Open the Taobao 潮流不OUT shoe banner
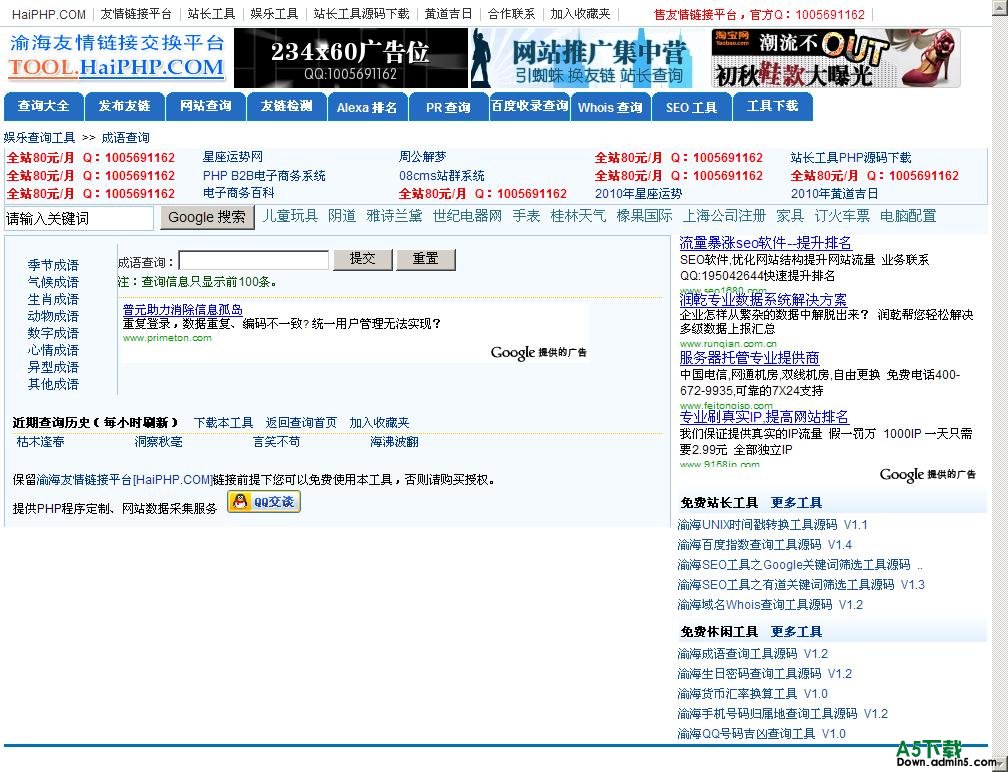The image size is (1008, 772). pos(836,58)
